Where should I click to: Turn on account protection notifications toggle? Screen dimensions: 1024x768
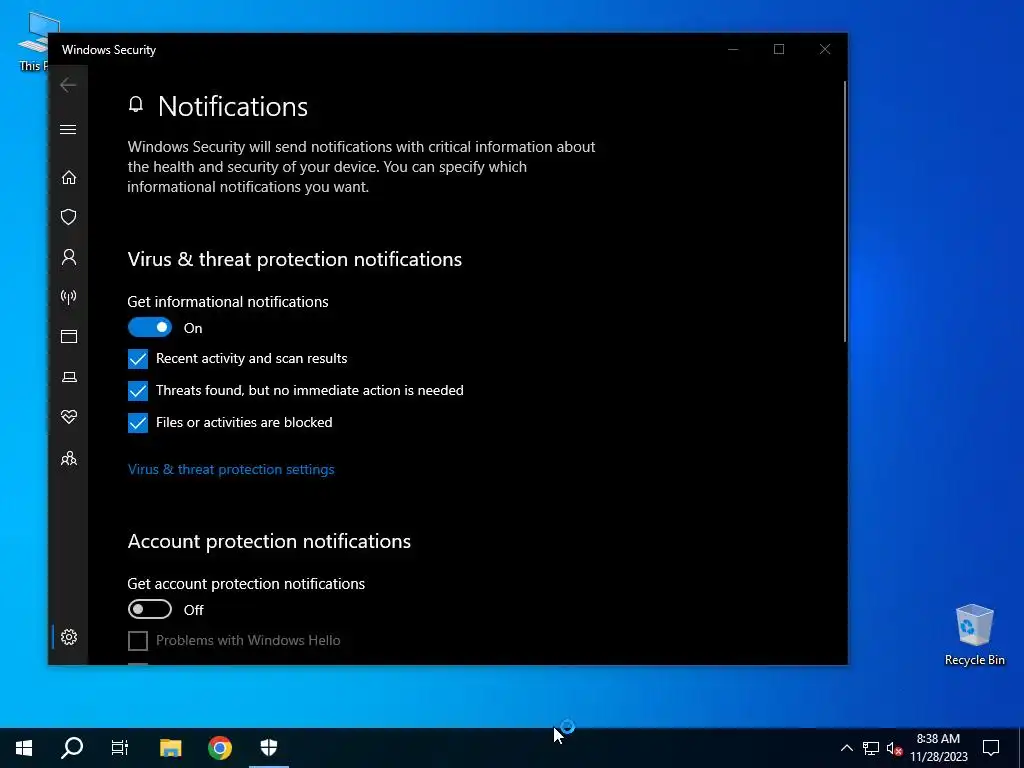150,609
